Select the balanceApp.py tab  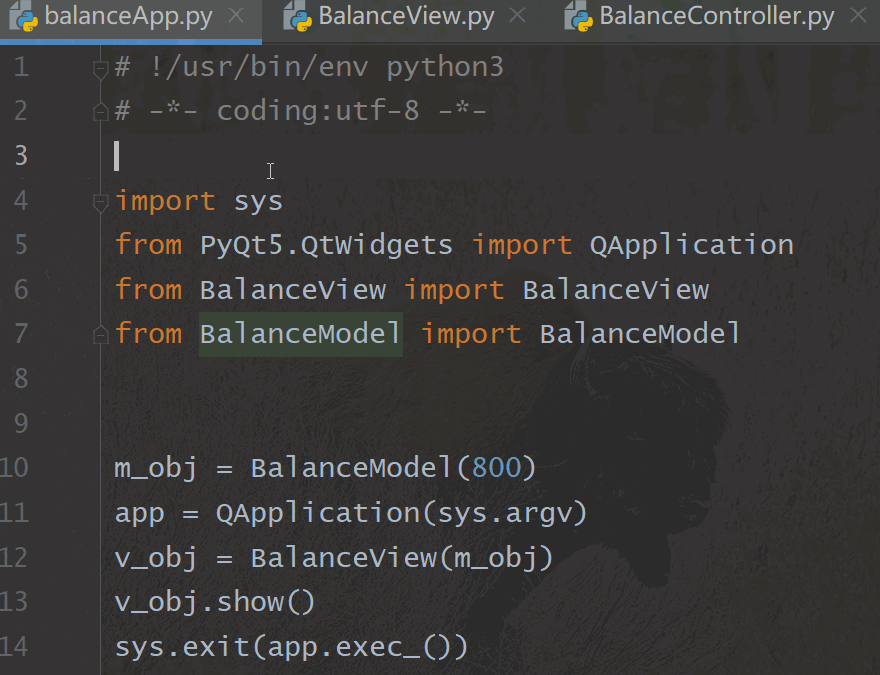(130, 16)
